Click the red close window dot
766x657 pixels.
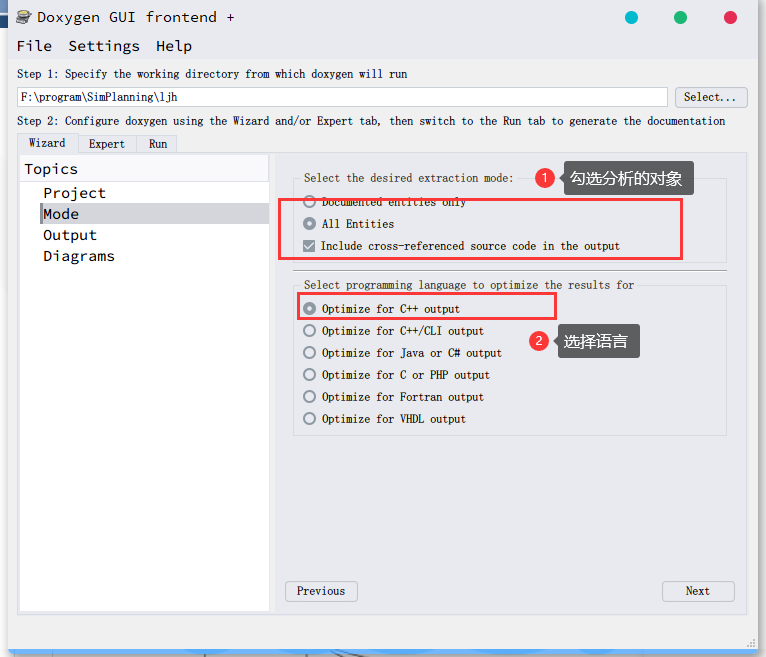pyautogui.click(x=730, y=18)
